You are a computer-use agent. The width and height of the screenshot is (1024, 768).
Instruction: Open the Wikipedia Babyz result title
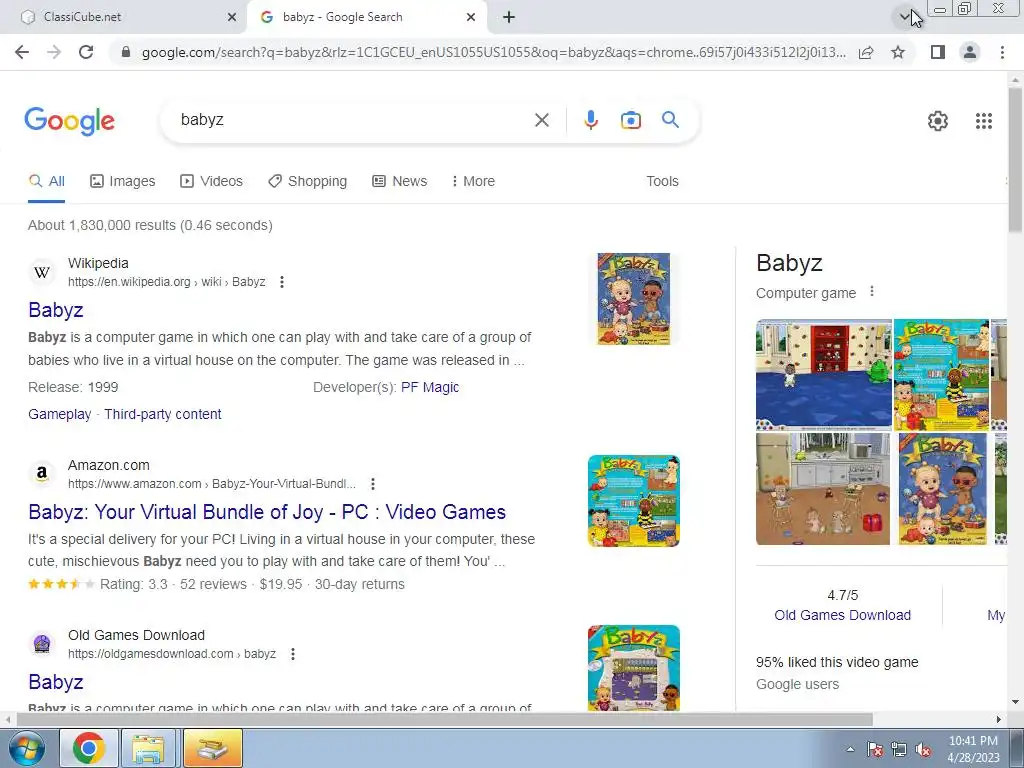56,310
